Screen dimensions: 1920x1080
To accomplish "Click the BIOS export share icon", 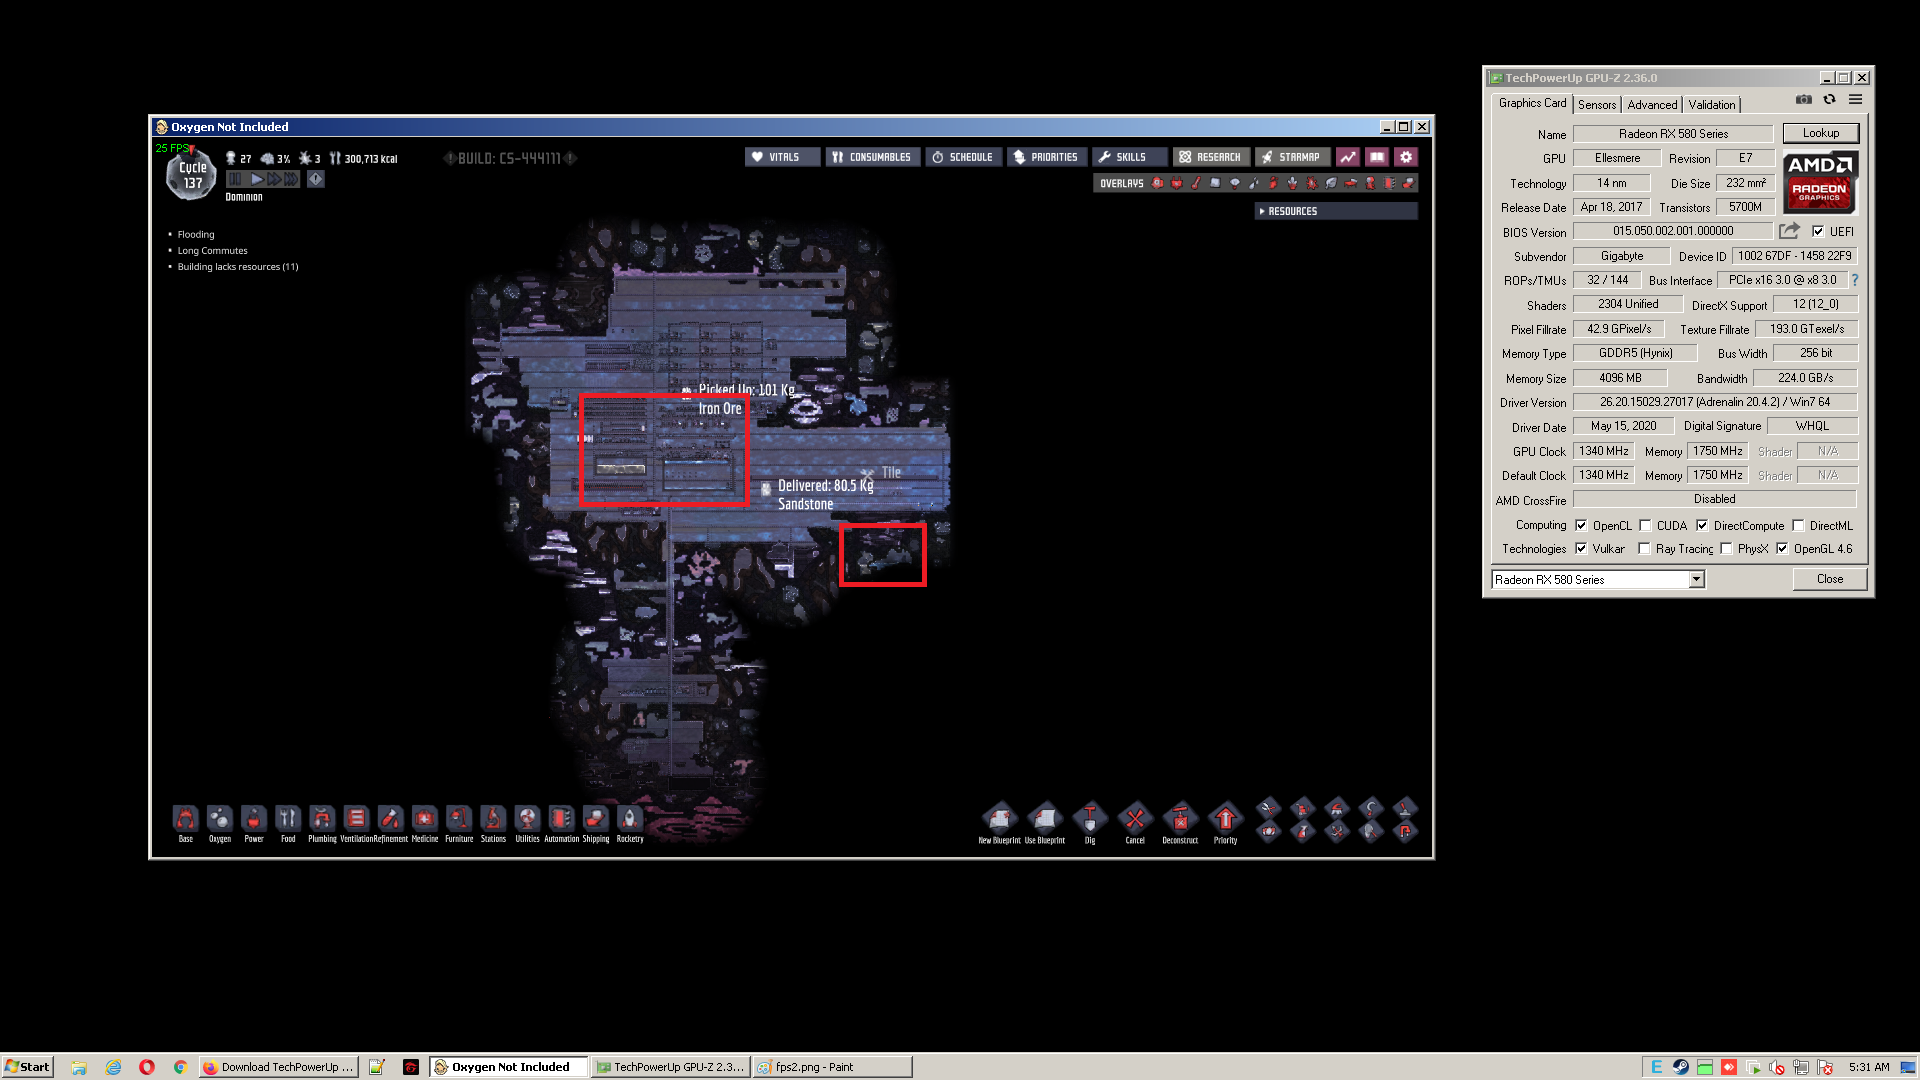I will tap(1789, 231).
